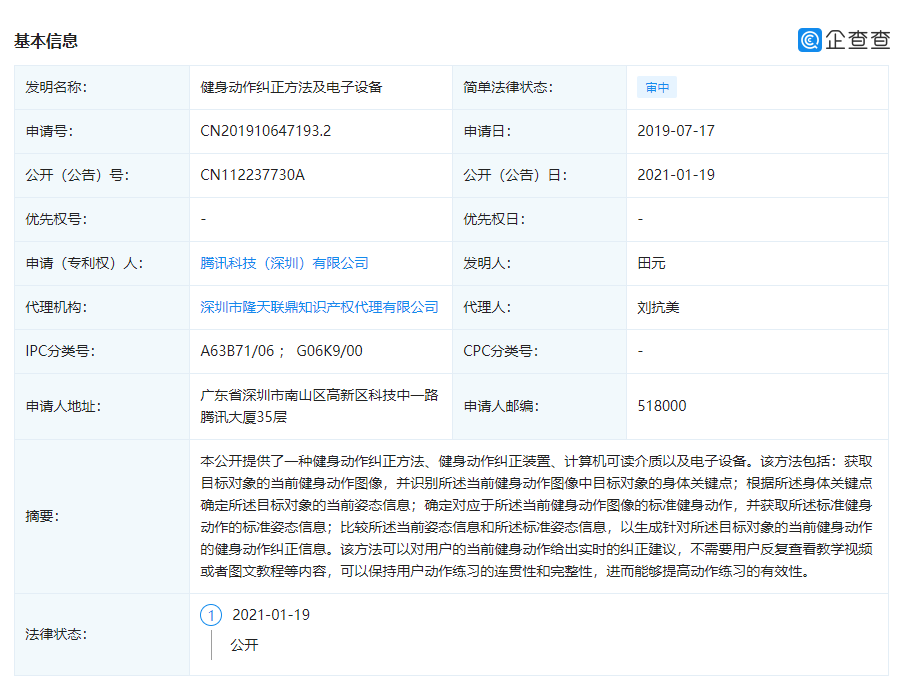Select the publication date 2021-01-19 in 公开（公告）日 row

point(676,175)
